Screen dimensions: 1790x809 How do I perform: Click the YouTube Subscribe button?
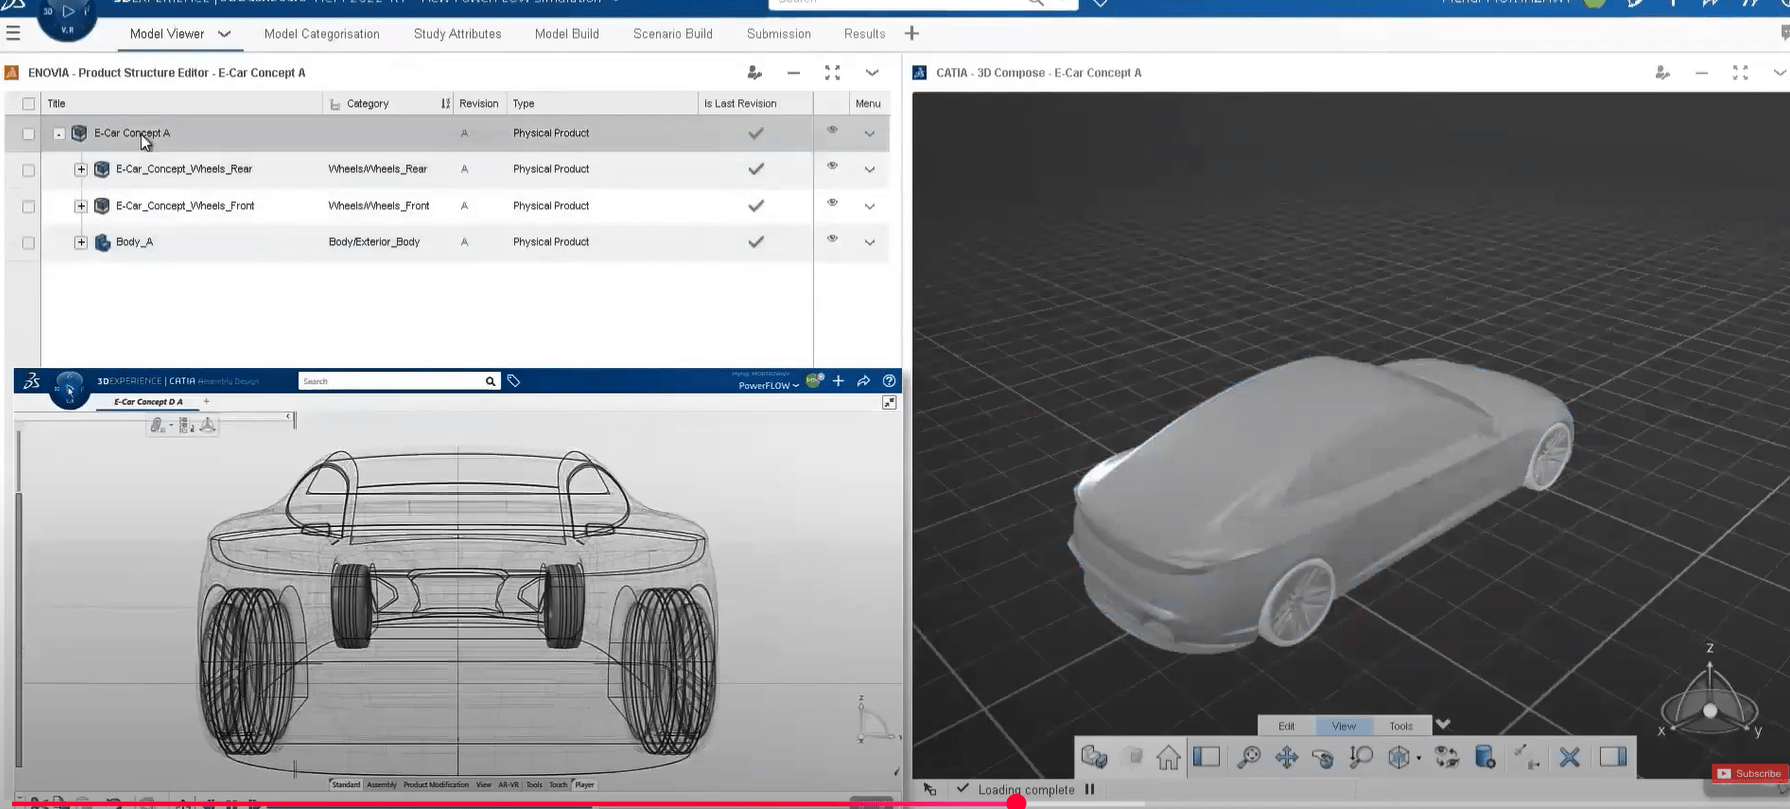pos(1749,774)
